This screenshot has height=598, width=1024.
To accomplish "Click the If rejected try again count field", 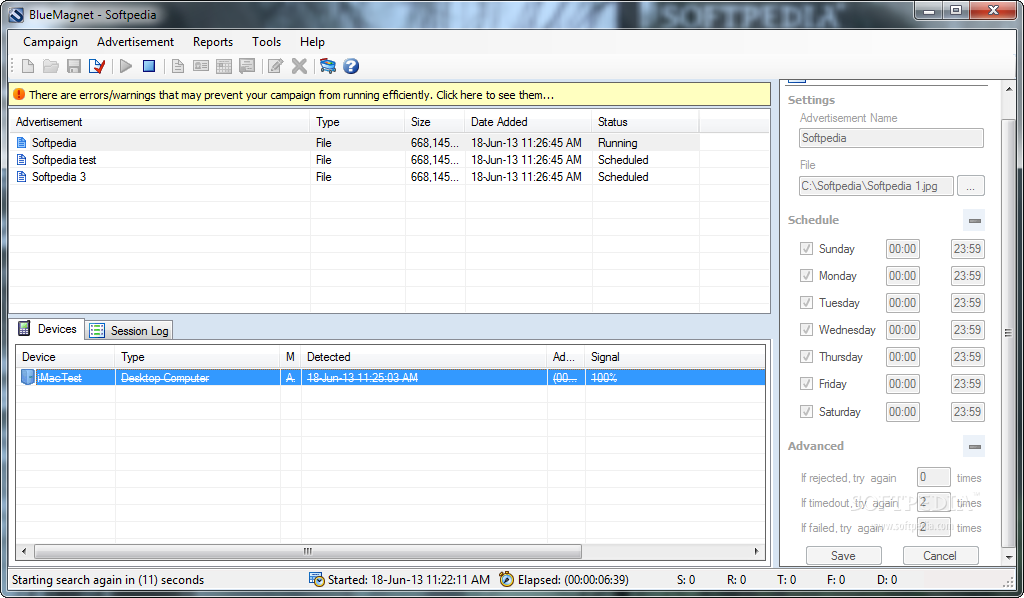I will 933,477.
